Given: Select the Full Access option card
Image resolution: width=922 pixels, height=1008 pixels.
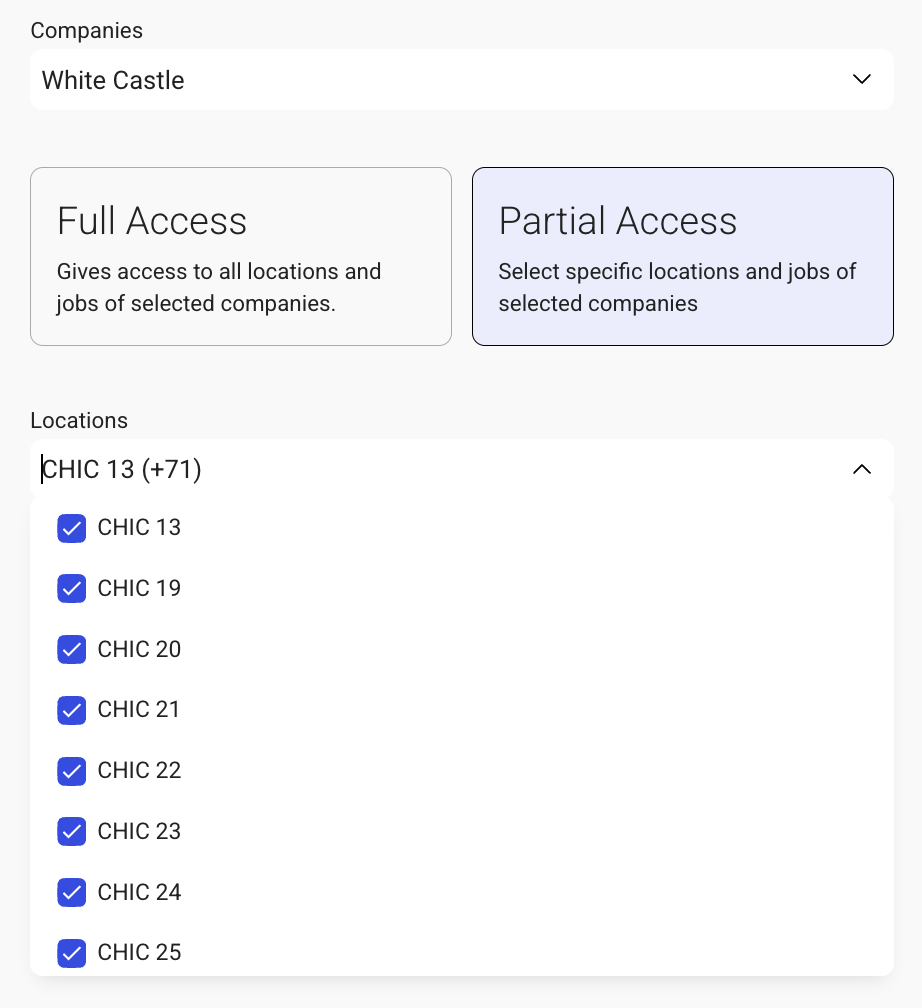Looking at the screenshot, I should coord(241,256).
